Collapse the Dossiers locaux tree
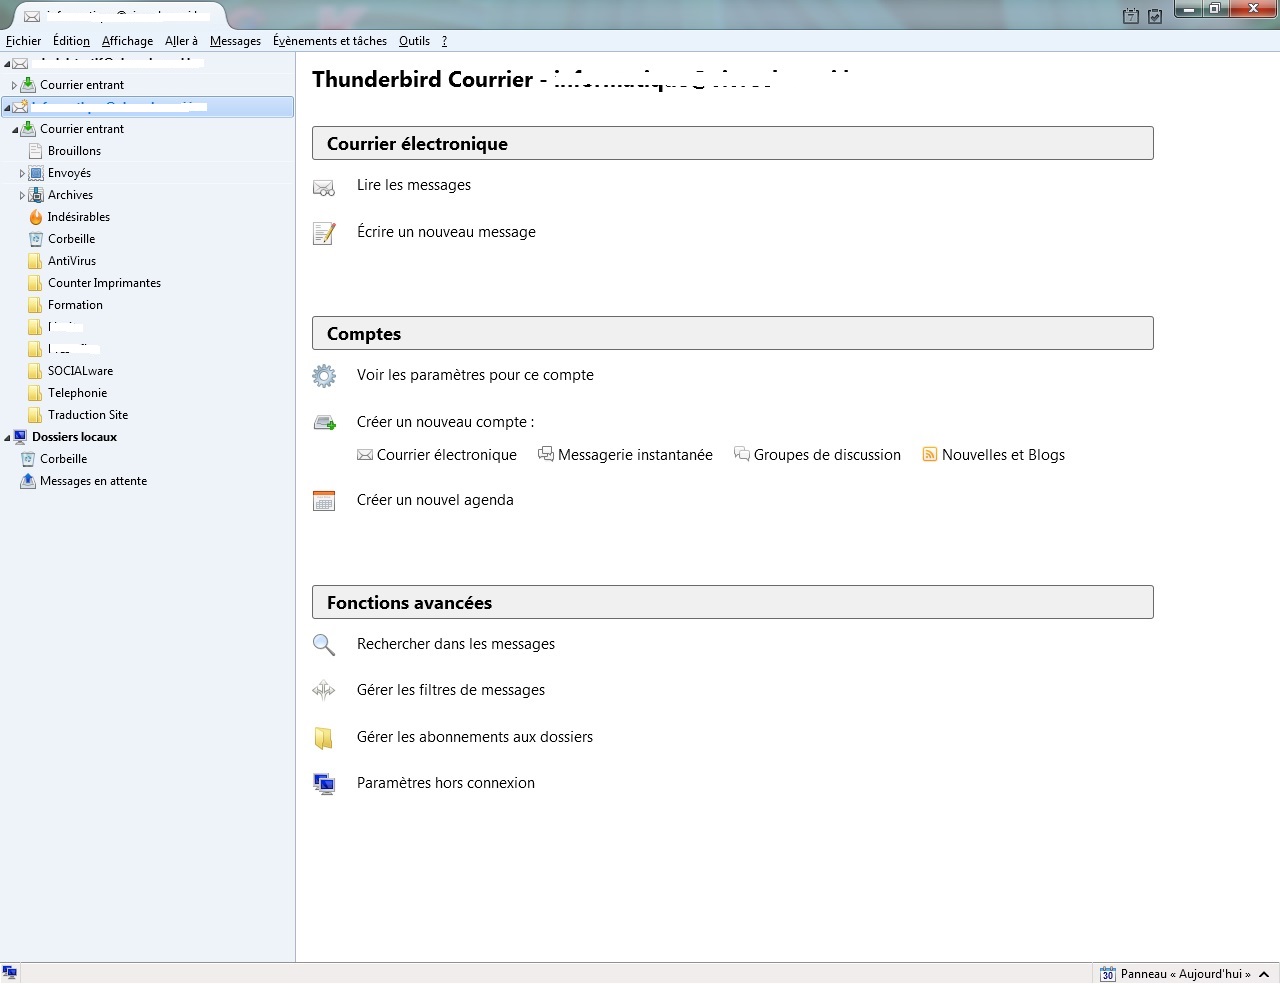This screenshot has height=984, width=1280. pyautogui.click(x=6, y=438)
